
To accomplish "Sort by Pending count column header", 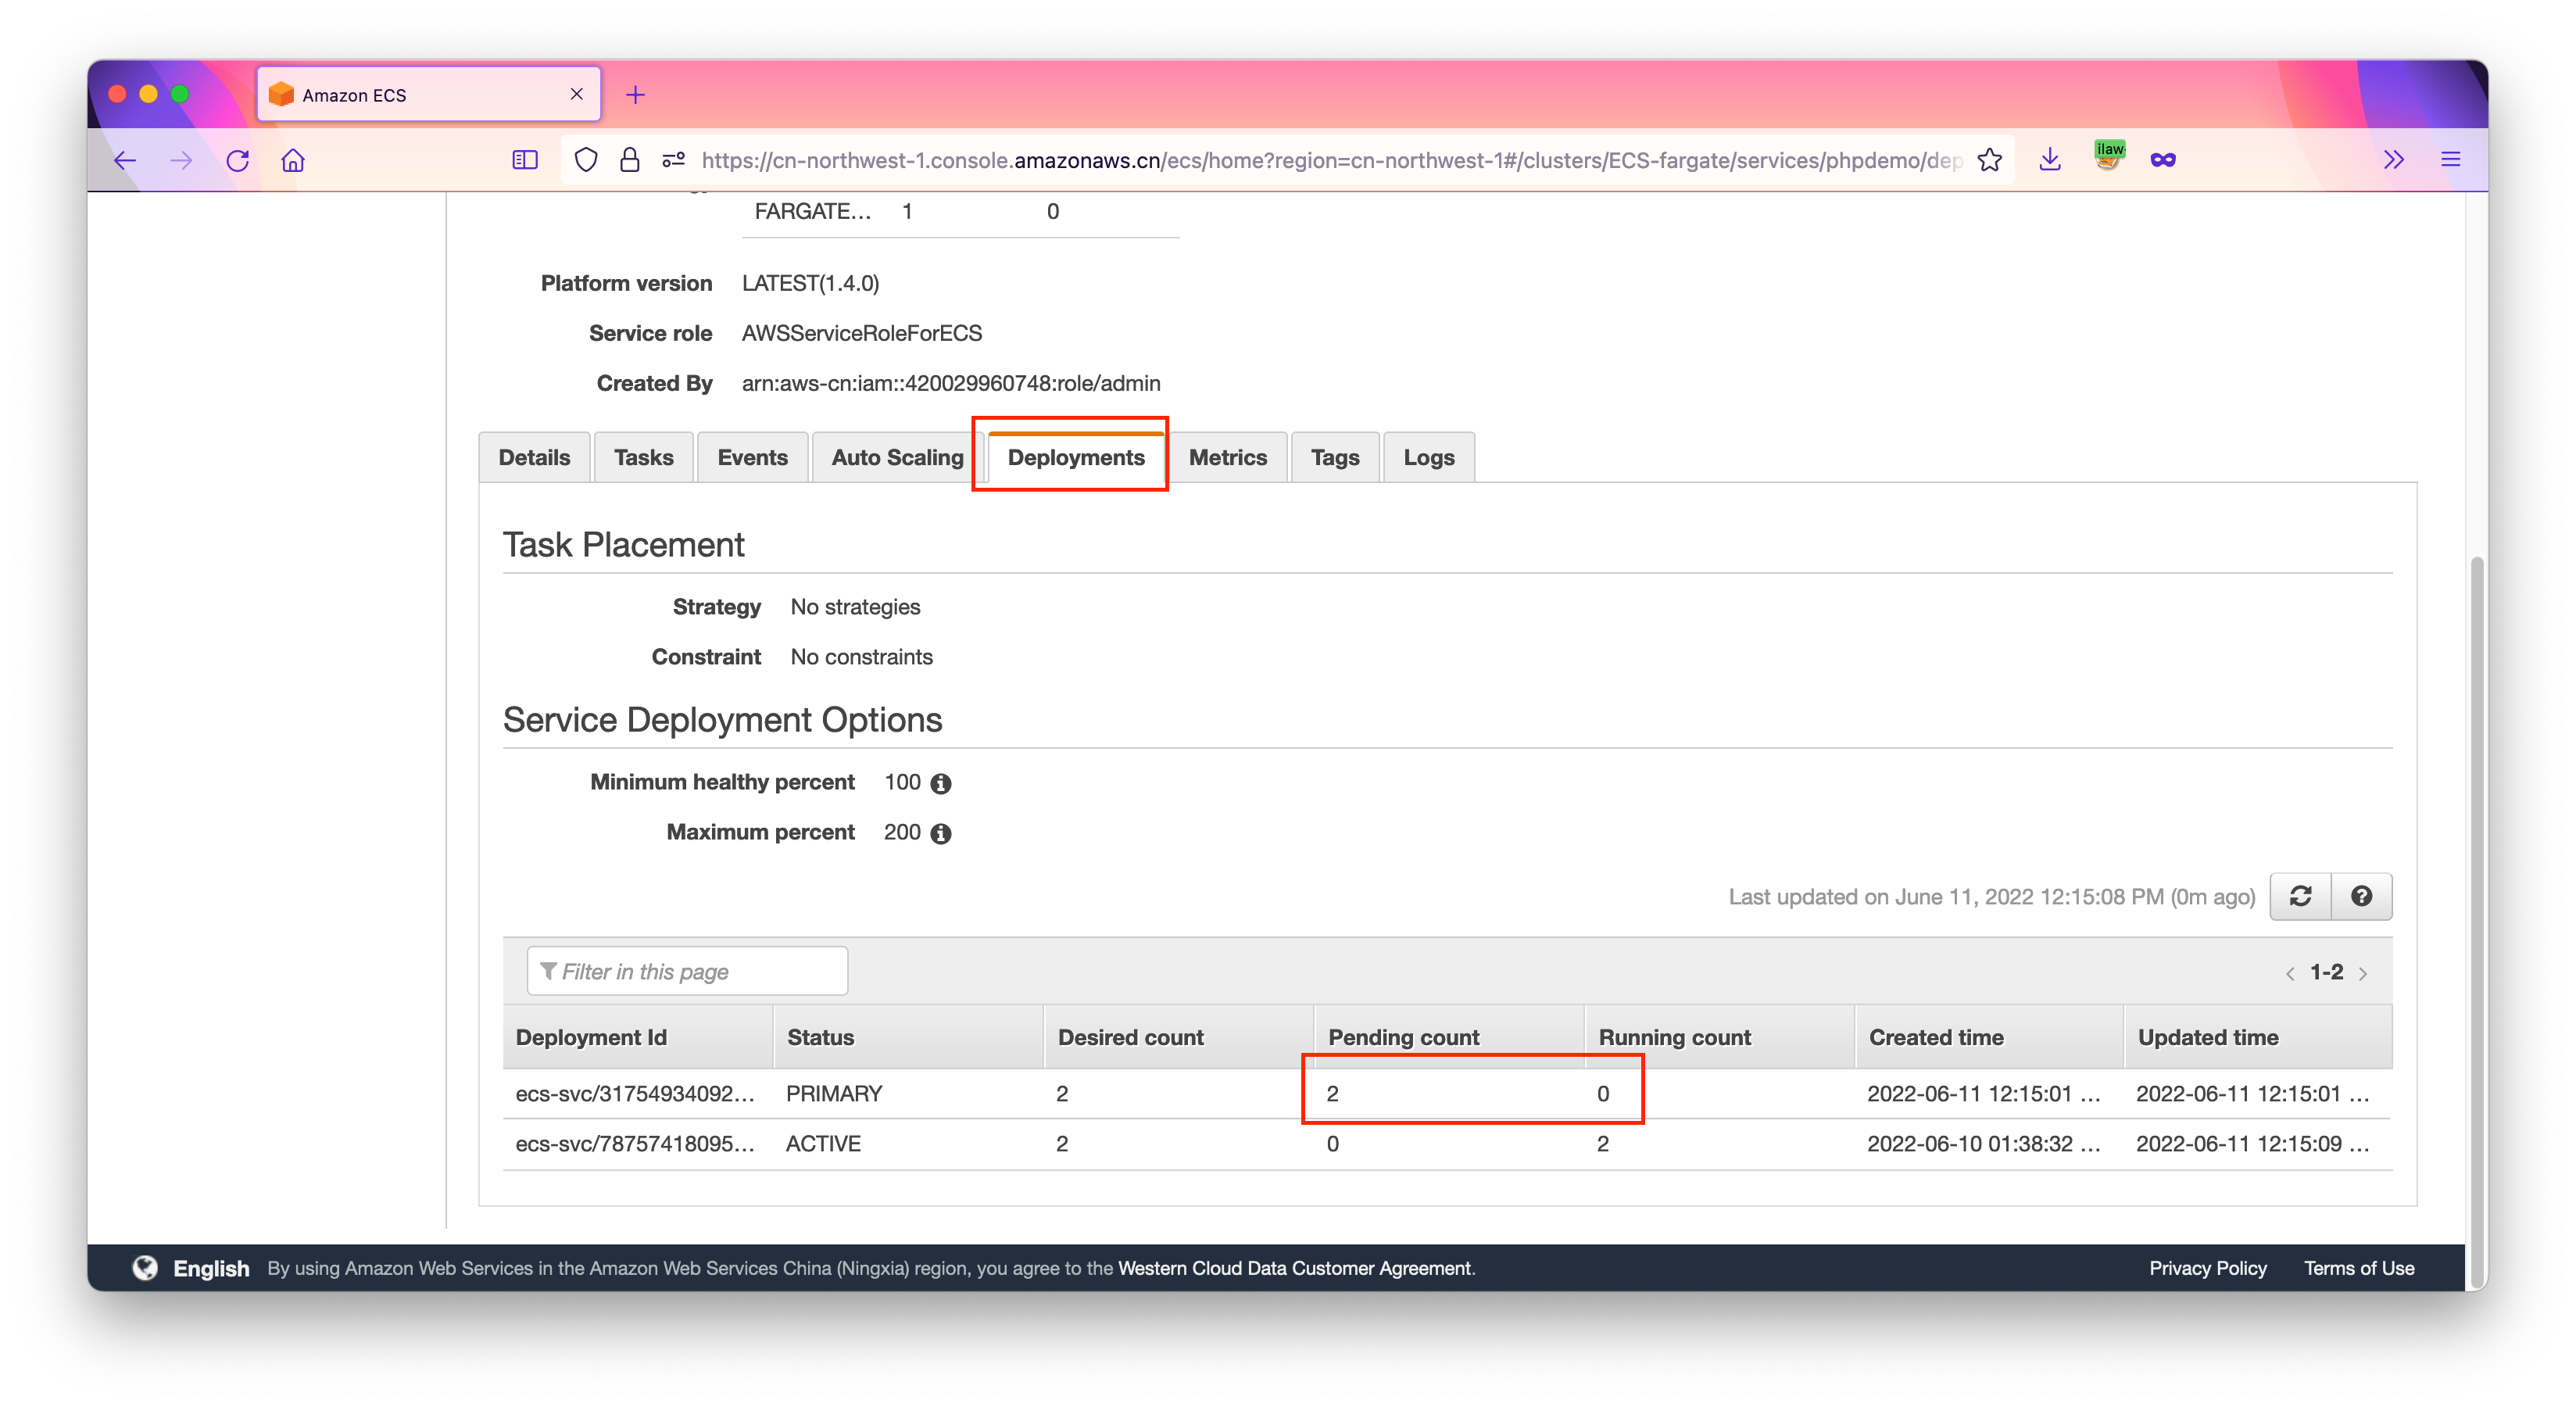I will 1448,1037.
